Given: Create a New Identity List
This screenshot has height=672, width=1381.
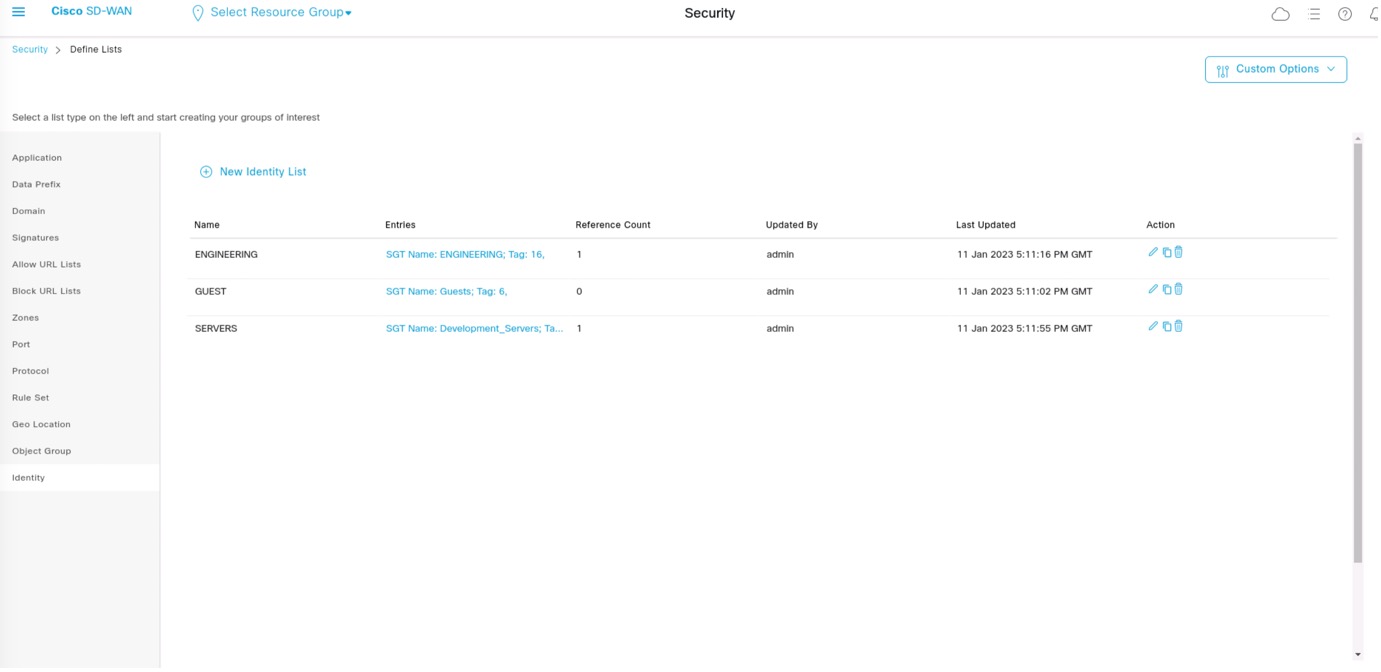Looking at the screenshot, I should [252, 171].
